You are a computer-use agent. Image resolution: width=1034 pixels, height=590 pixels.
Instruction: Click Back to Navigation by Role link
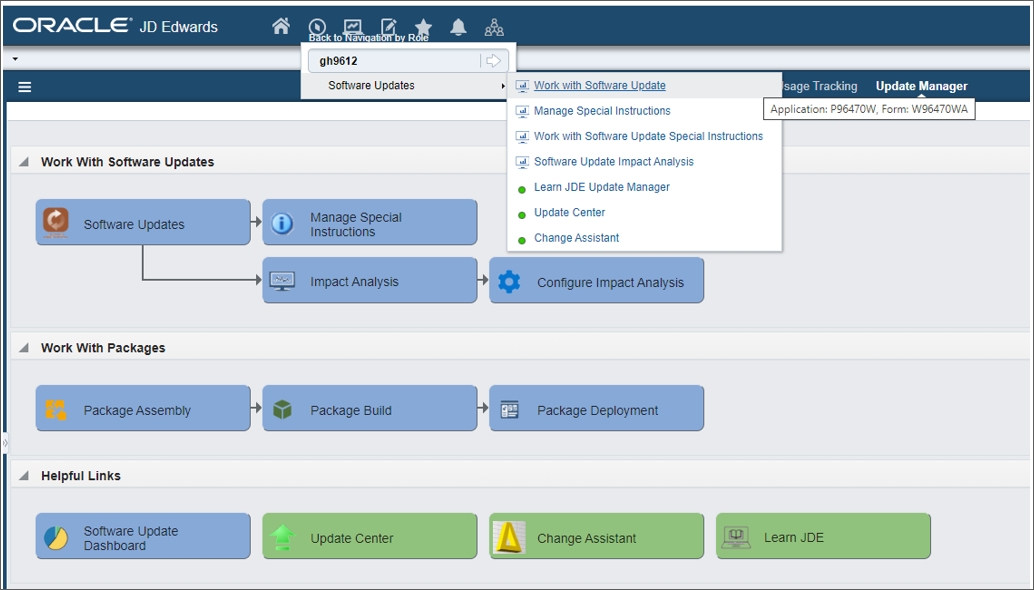click(369, 38)
